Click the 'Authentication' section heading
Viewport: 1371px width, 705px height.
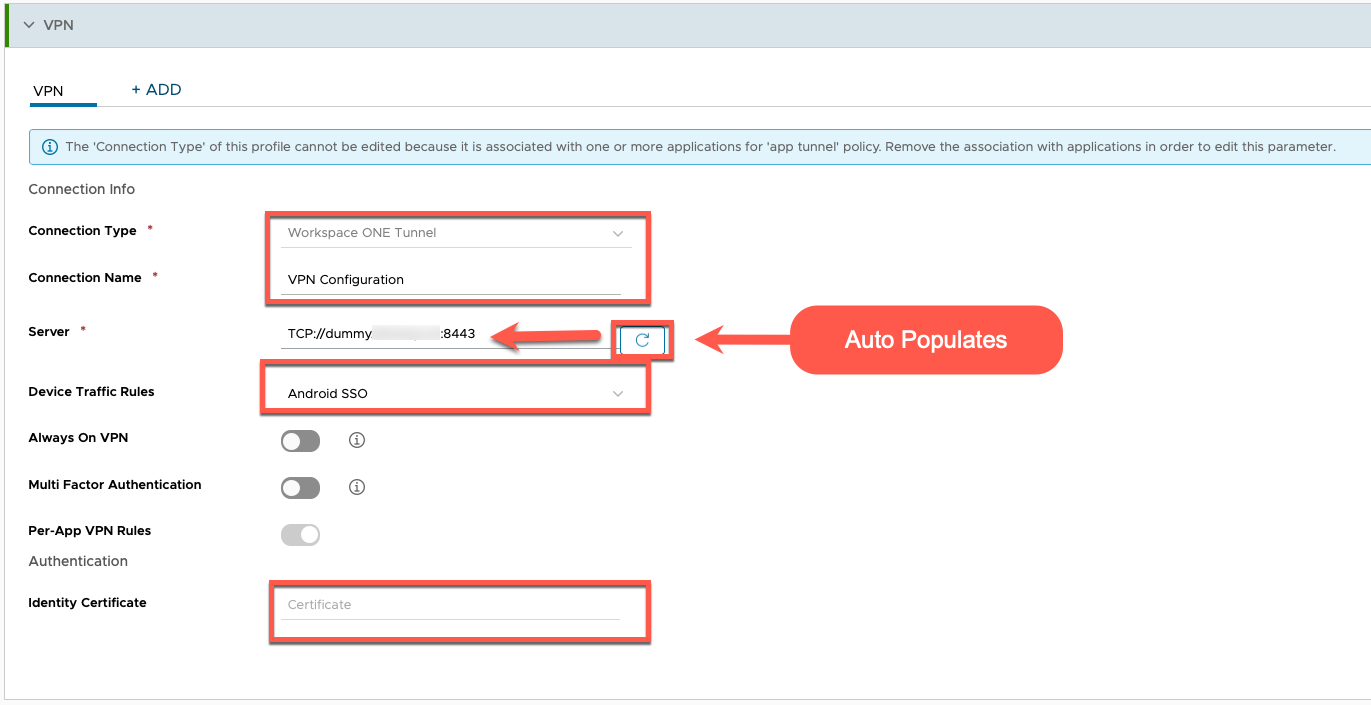[x=78, y=561]
